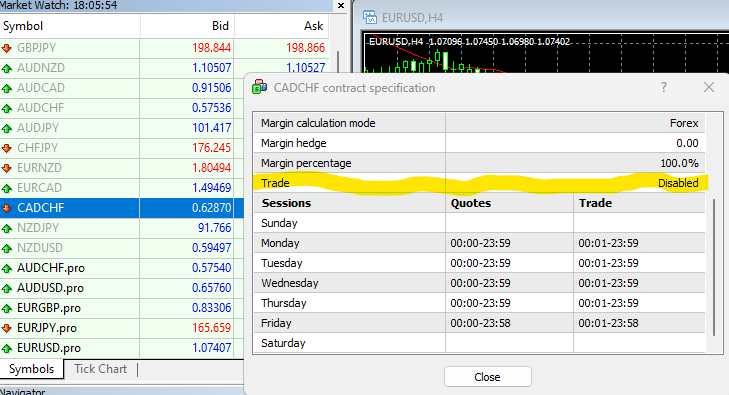Image resolution: width=729 pixels, height=395 pixels.
Task: Click the green up arrow icon beside AUDCHF.pro
Action: point(7,268)
